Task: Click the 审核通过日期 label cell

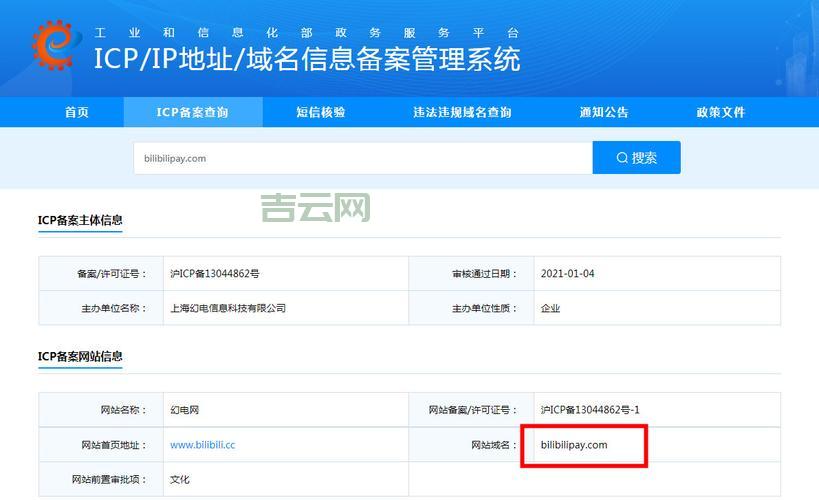Action: [472, 274]
